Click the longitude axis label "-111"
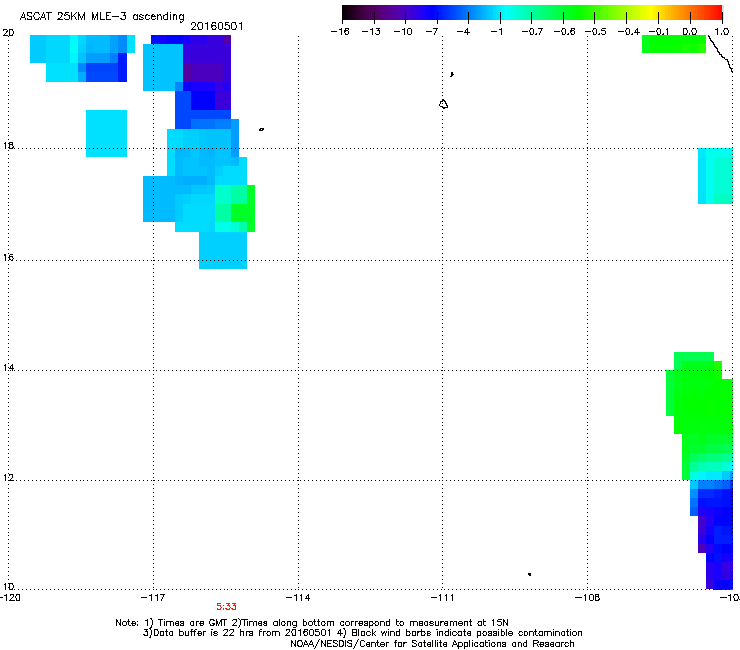 coord(442,598)
